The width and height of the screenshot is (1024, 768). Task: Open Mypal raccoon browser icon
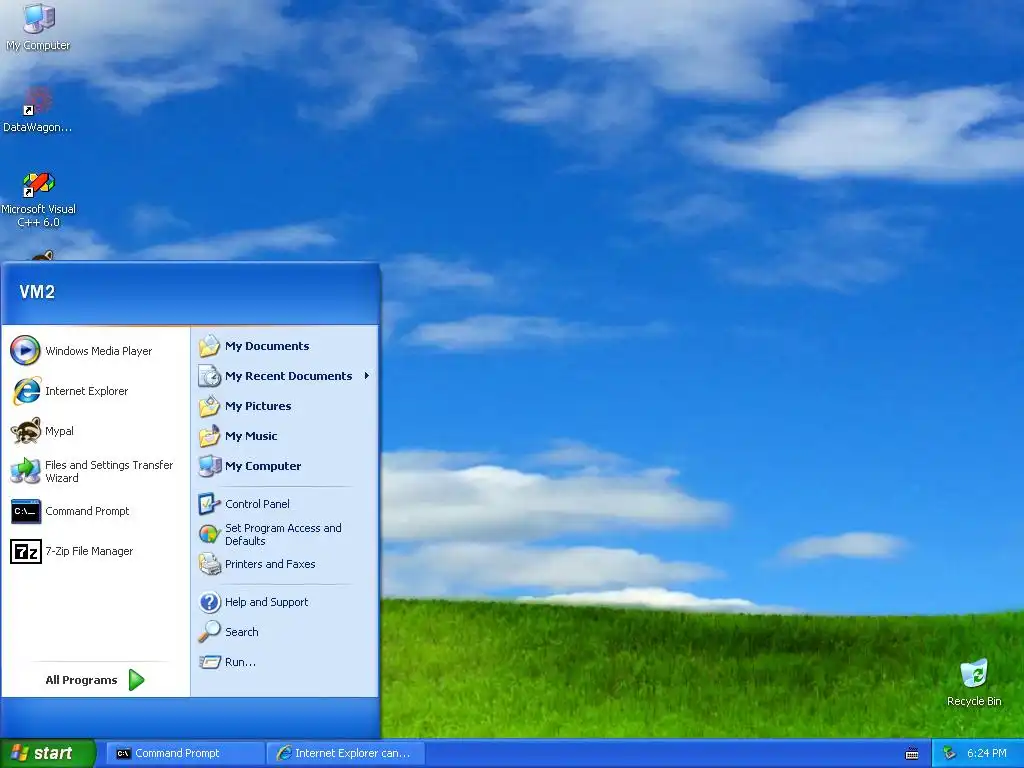[x=25, y=431]
